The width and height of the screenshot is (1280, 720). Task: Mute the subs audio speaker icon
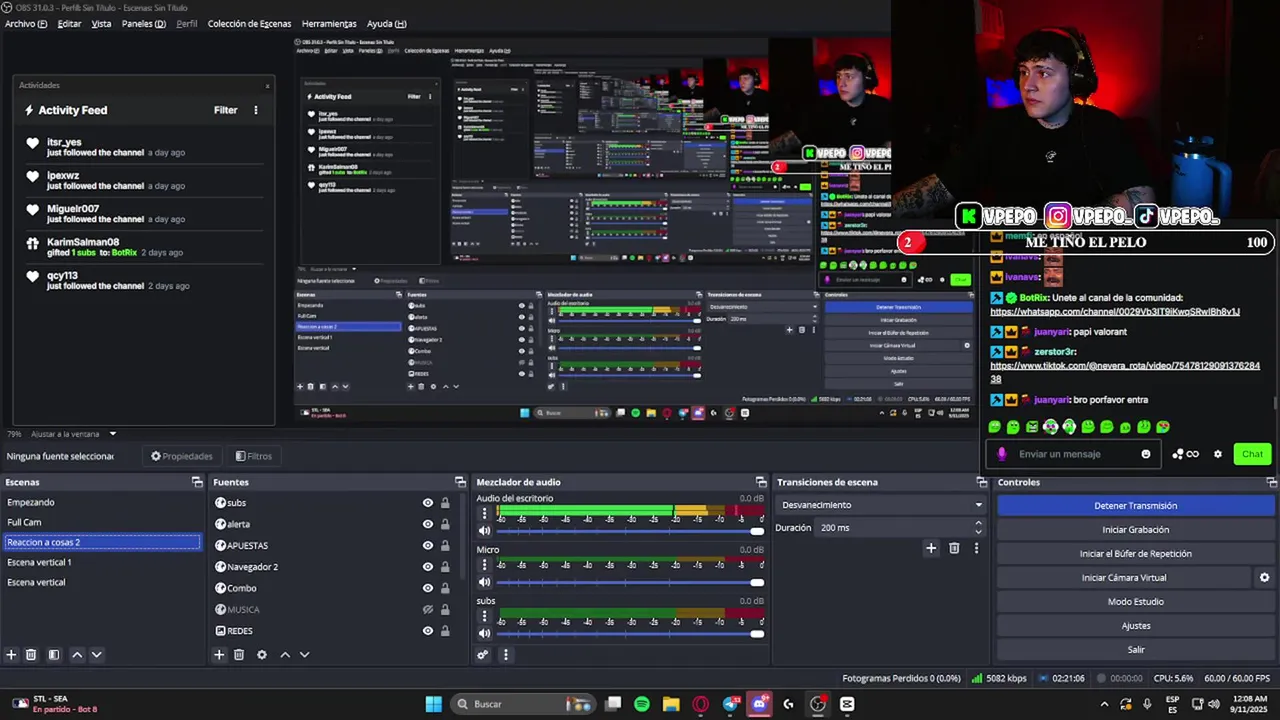[485, 633]
